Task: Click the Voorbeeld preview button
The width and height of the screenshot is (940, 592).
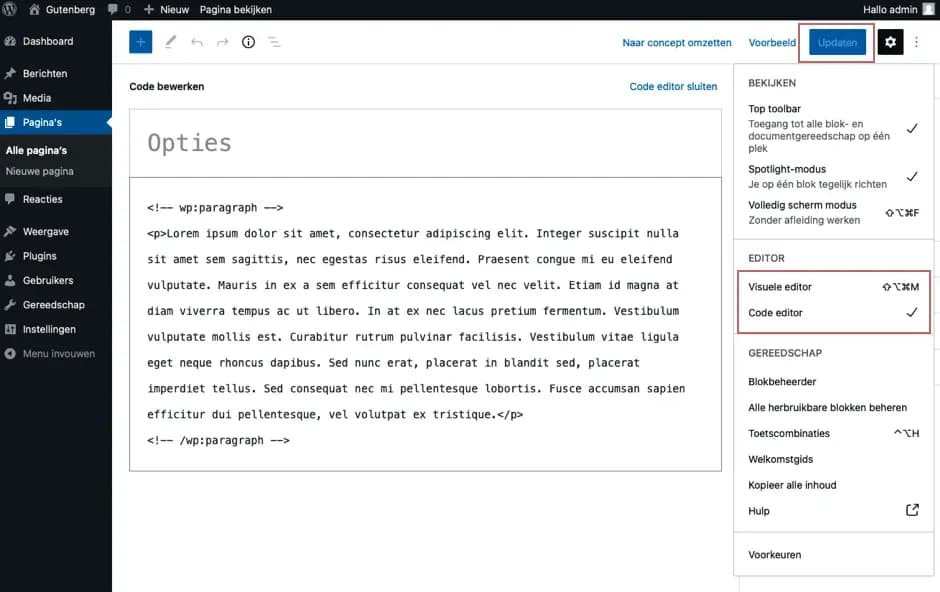Action: pyautogui.click(x=772, y=43)
